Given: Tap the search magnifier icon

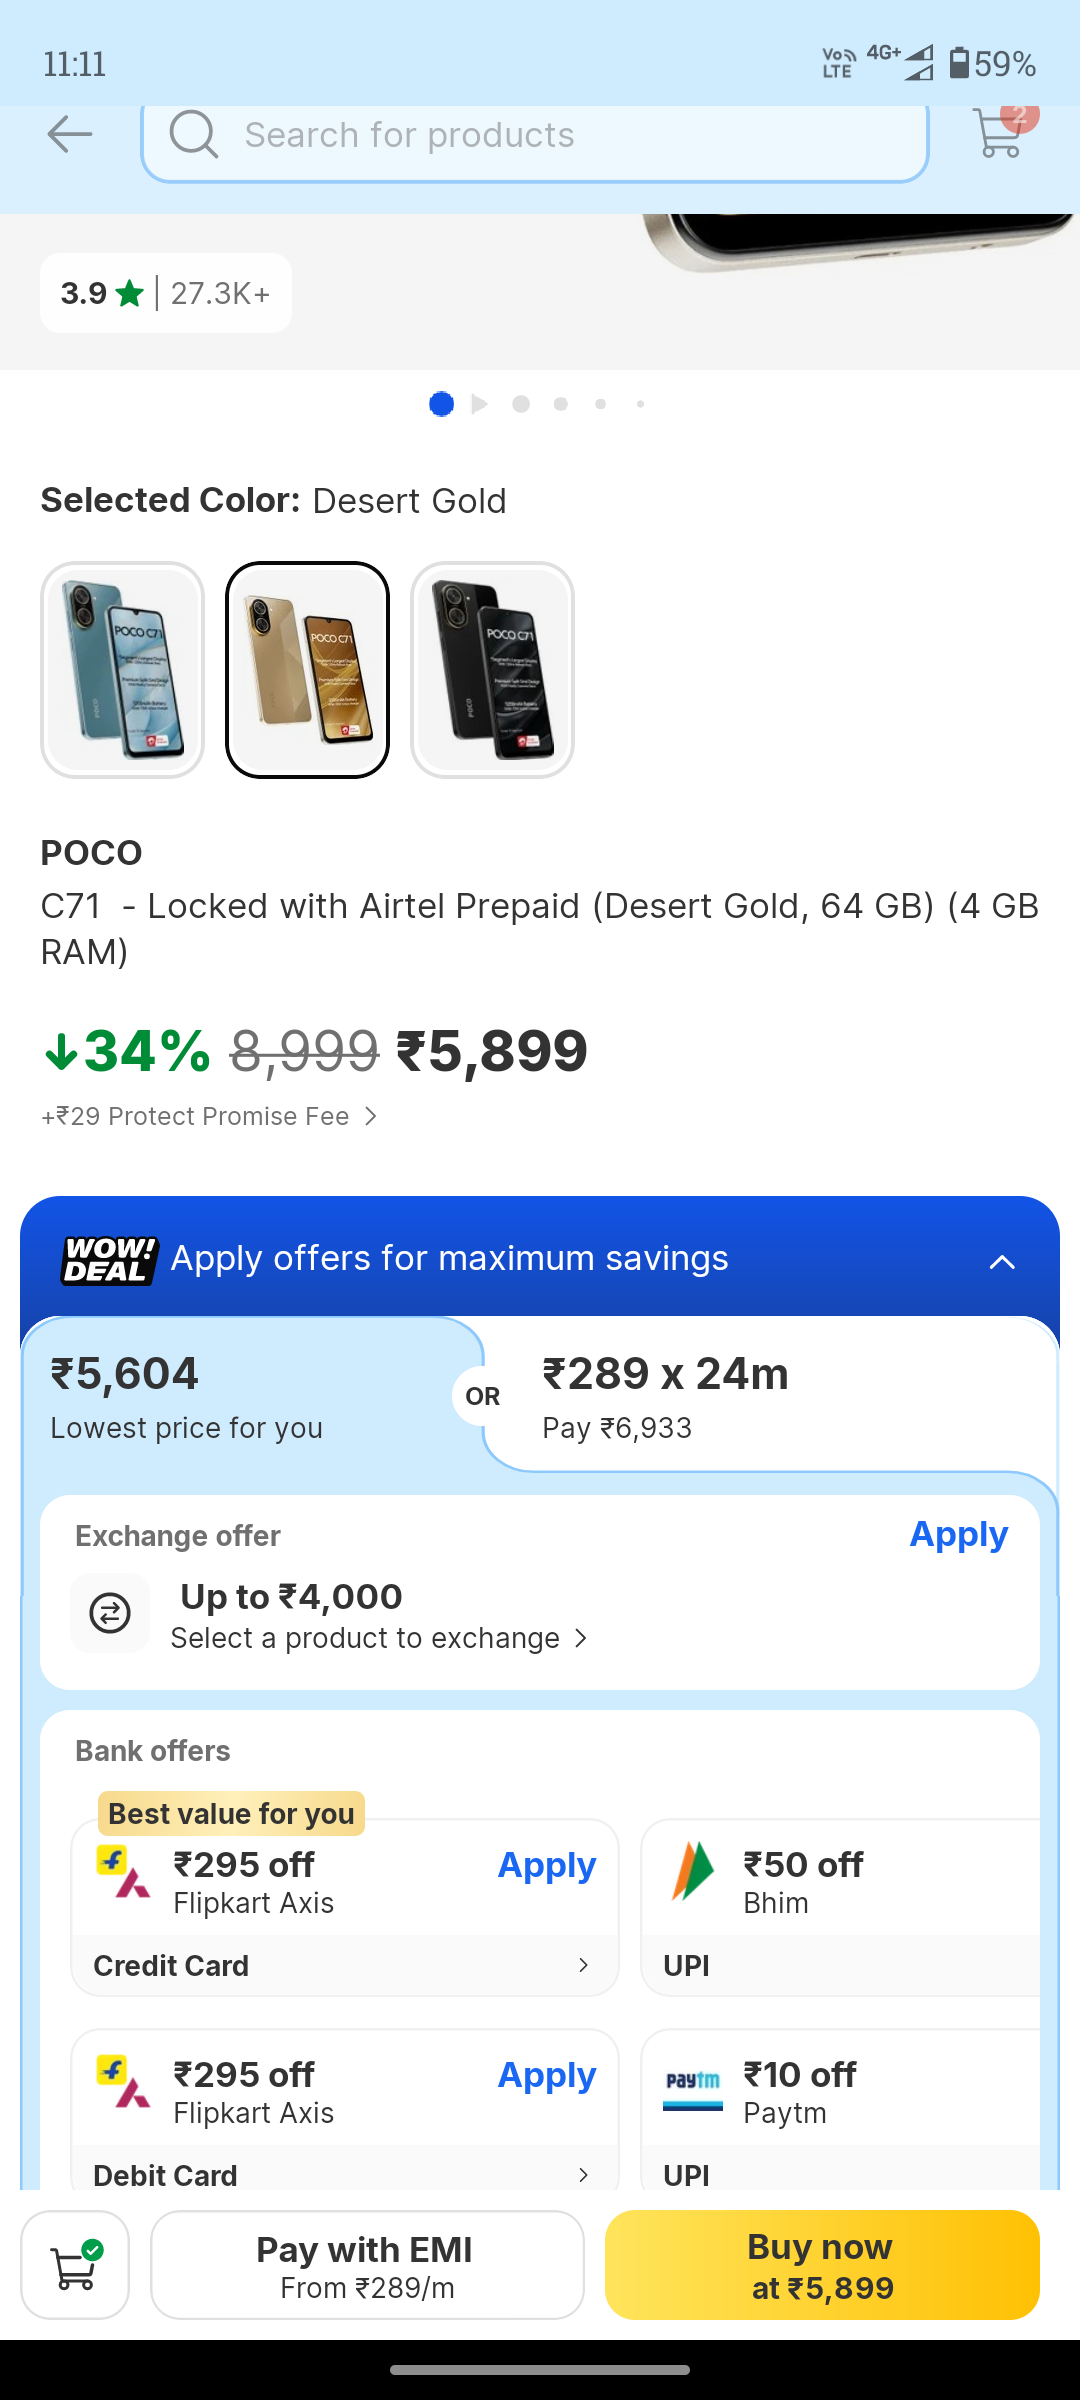Looking at the screenshot, I should pos(193,134).
